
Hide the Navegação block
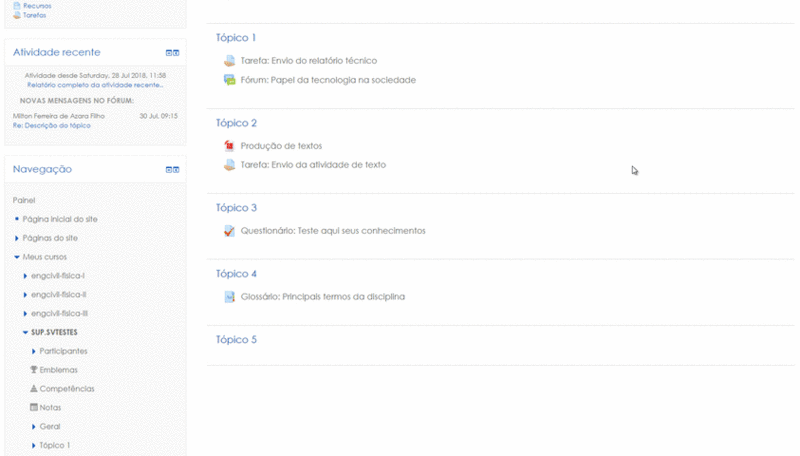click(169, 169)
